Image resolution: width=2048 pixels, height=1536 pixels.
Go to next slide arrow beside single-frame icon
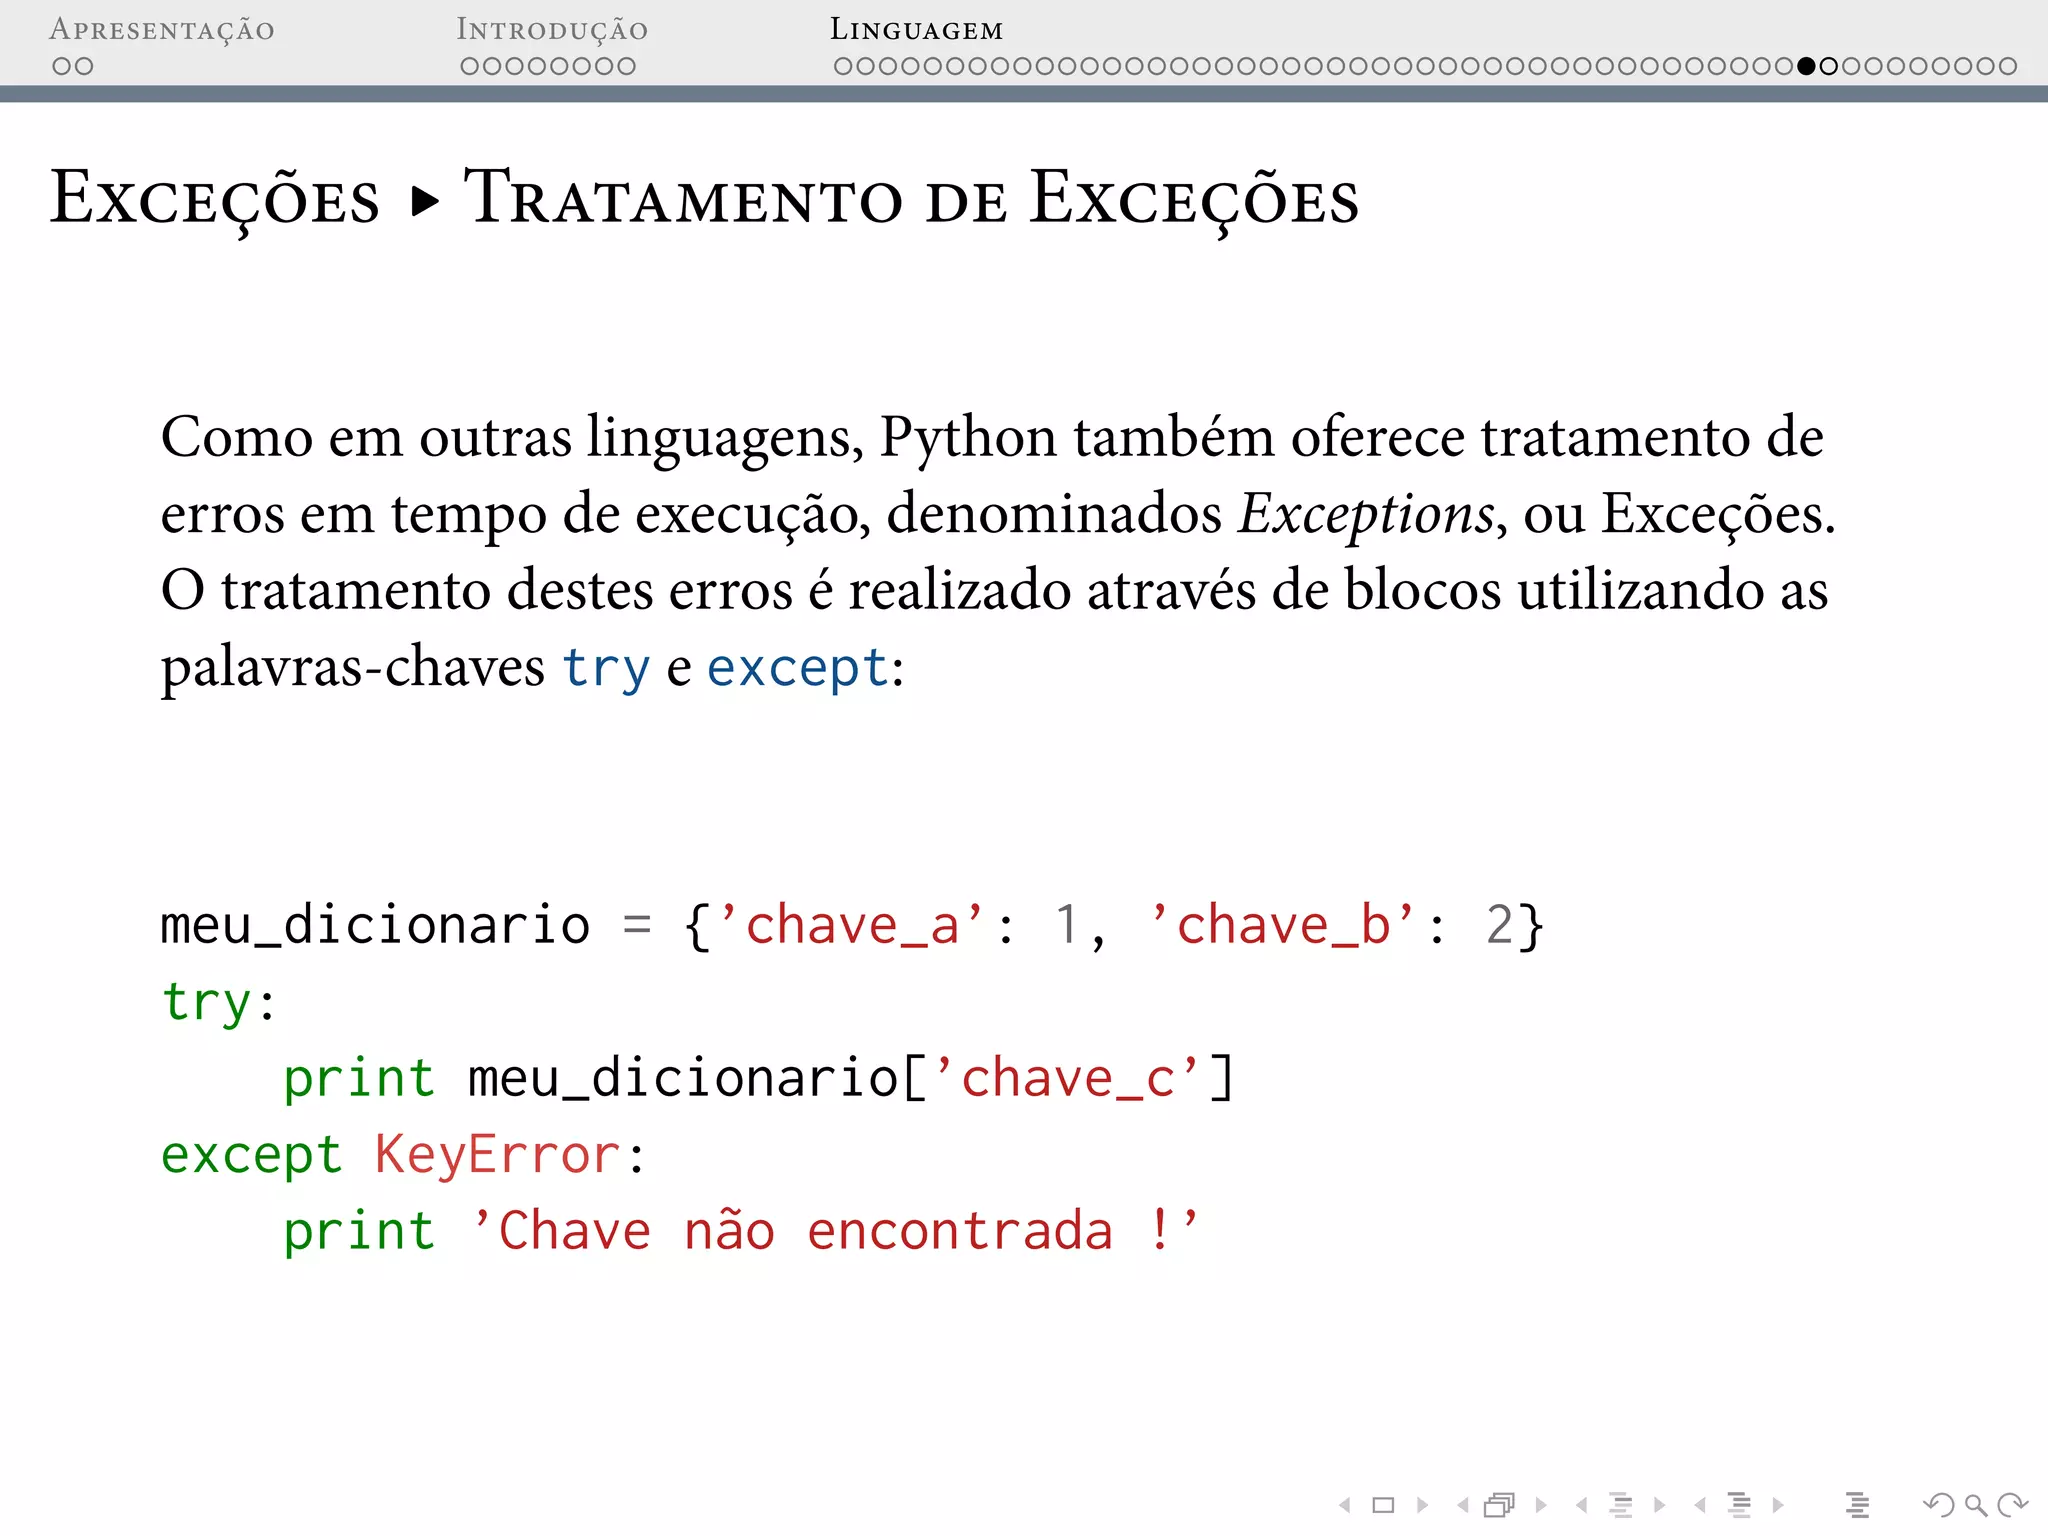pos(1422,1505)
